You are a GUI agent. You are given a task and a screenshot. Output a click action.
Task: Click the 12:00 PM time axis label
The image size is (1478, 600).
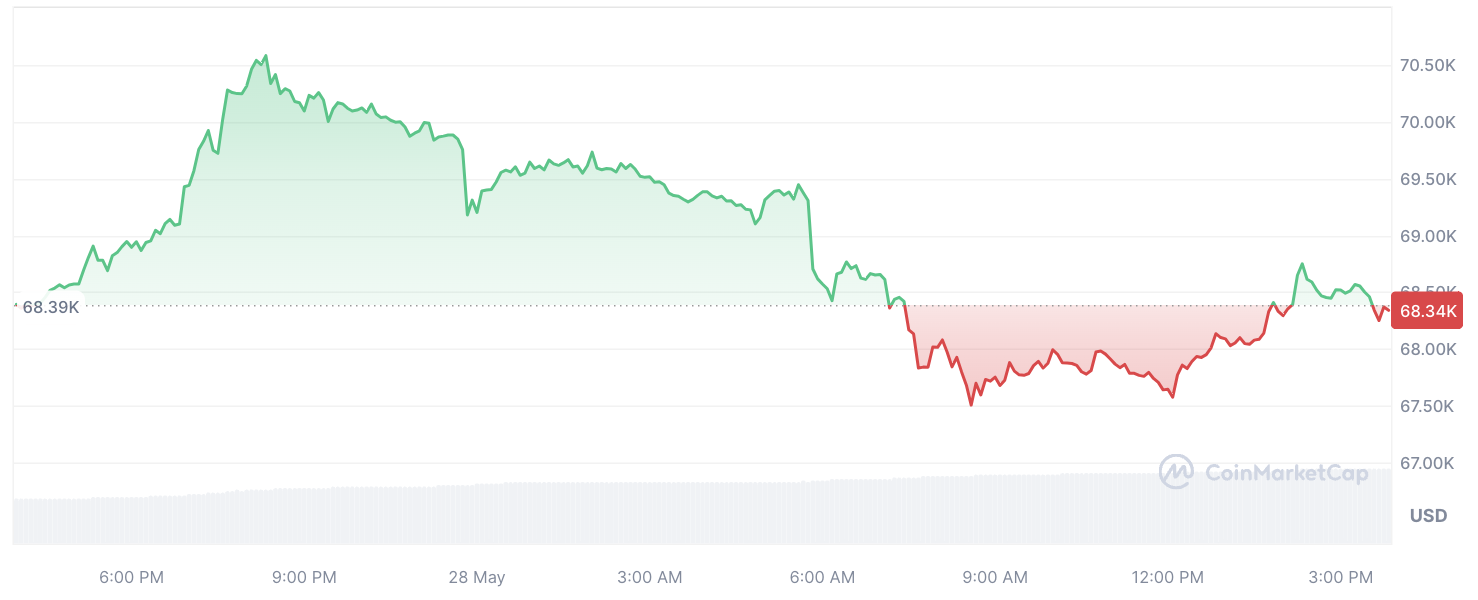(x=1168, y=577)
